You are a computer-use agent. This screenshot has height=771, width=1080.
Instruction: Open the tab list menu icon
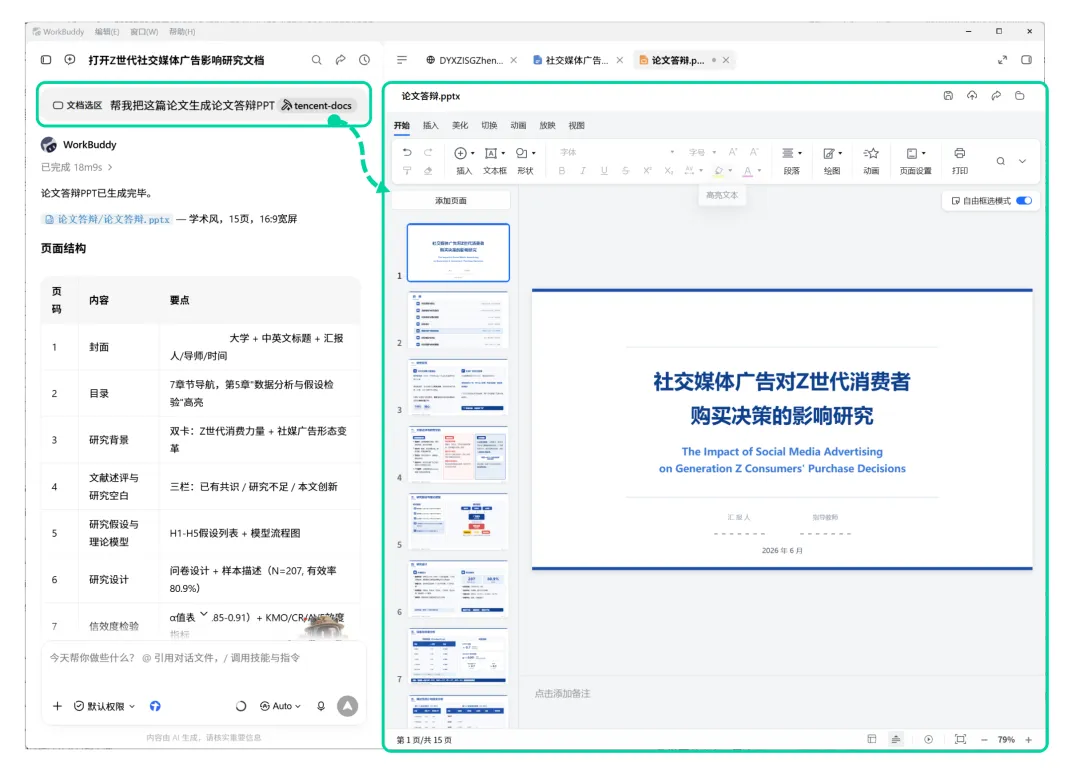tap(402, 60)
